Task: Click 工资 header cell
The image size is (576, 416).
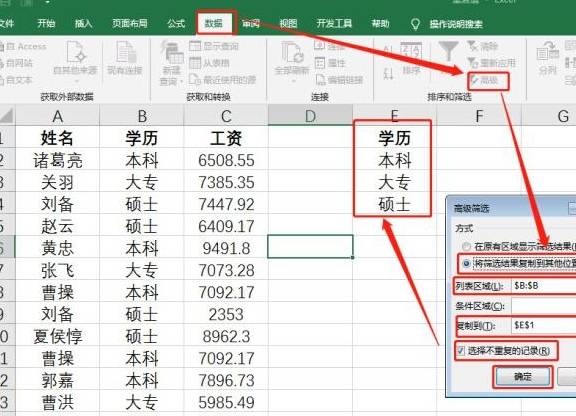Action: (x=226, y=138)
